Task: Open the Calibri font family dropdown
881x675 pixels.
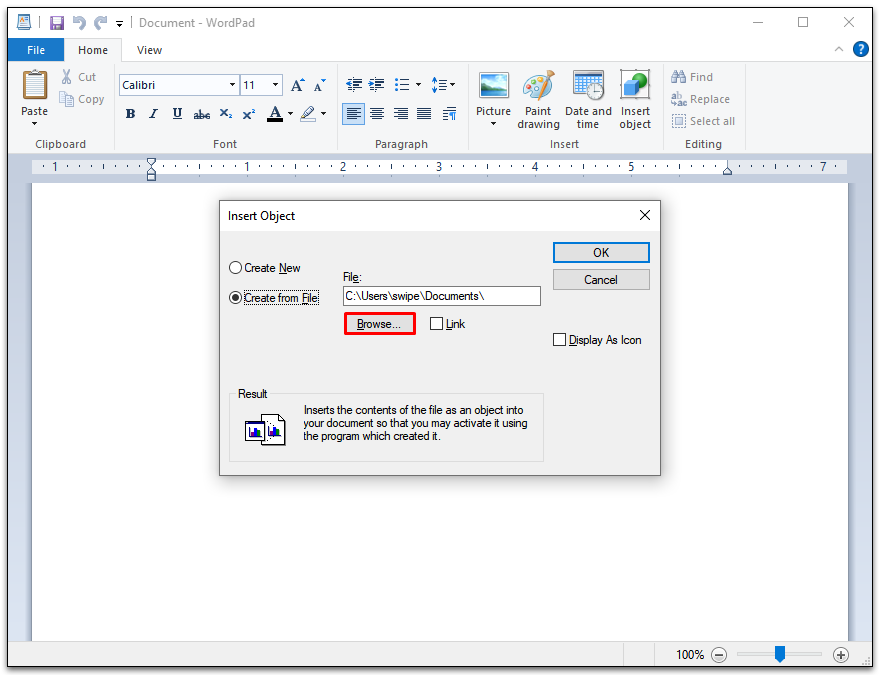Action: (232, 85)
